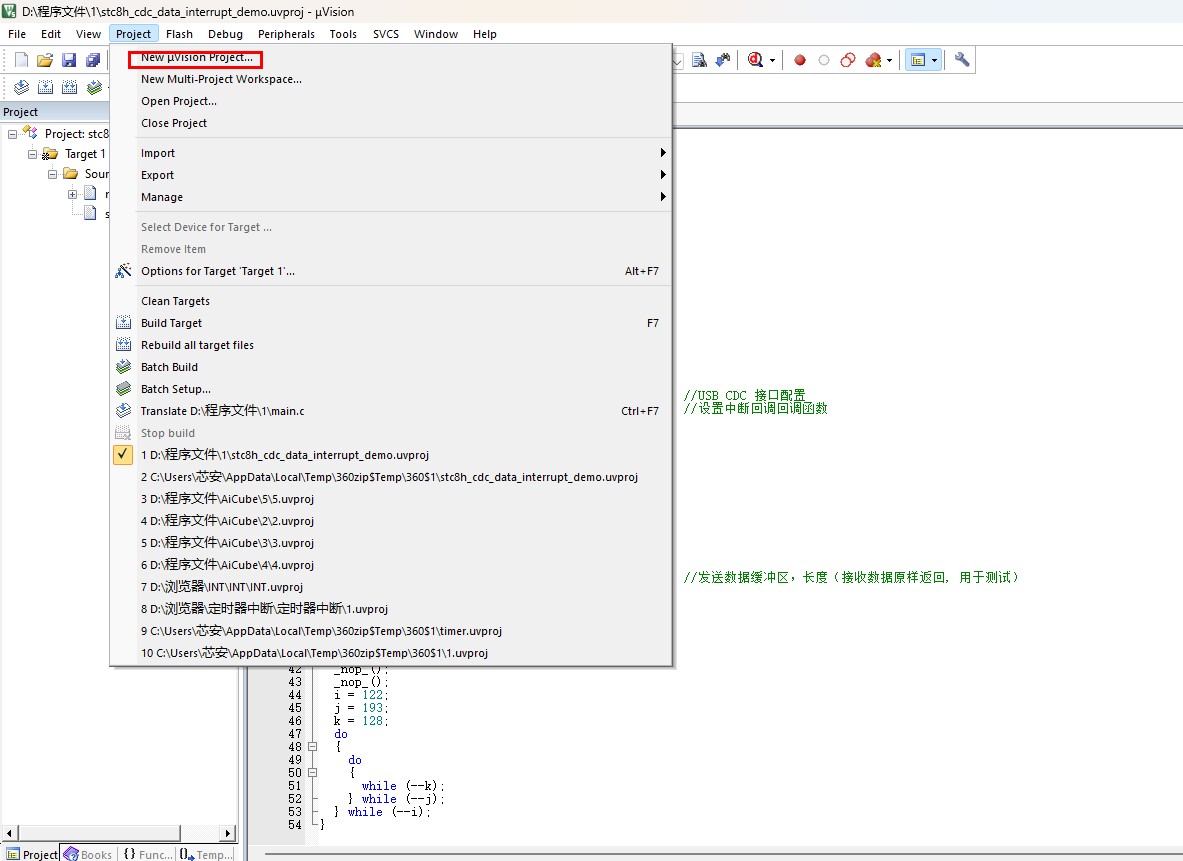Open the window layout dropdown arrow
This screenshot has width=1183, height=861.
[x=934, y=60]
